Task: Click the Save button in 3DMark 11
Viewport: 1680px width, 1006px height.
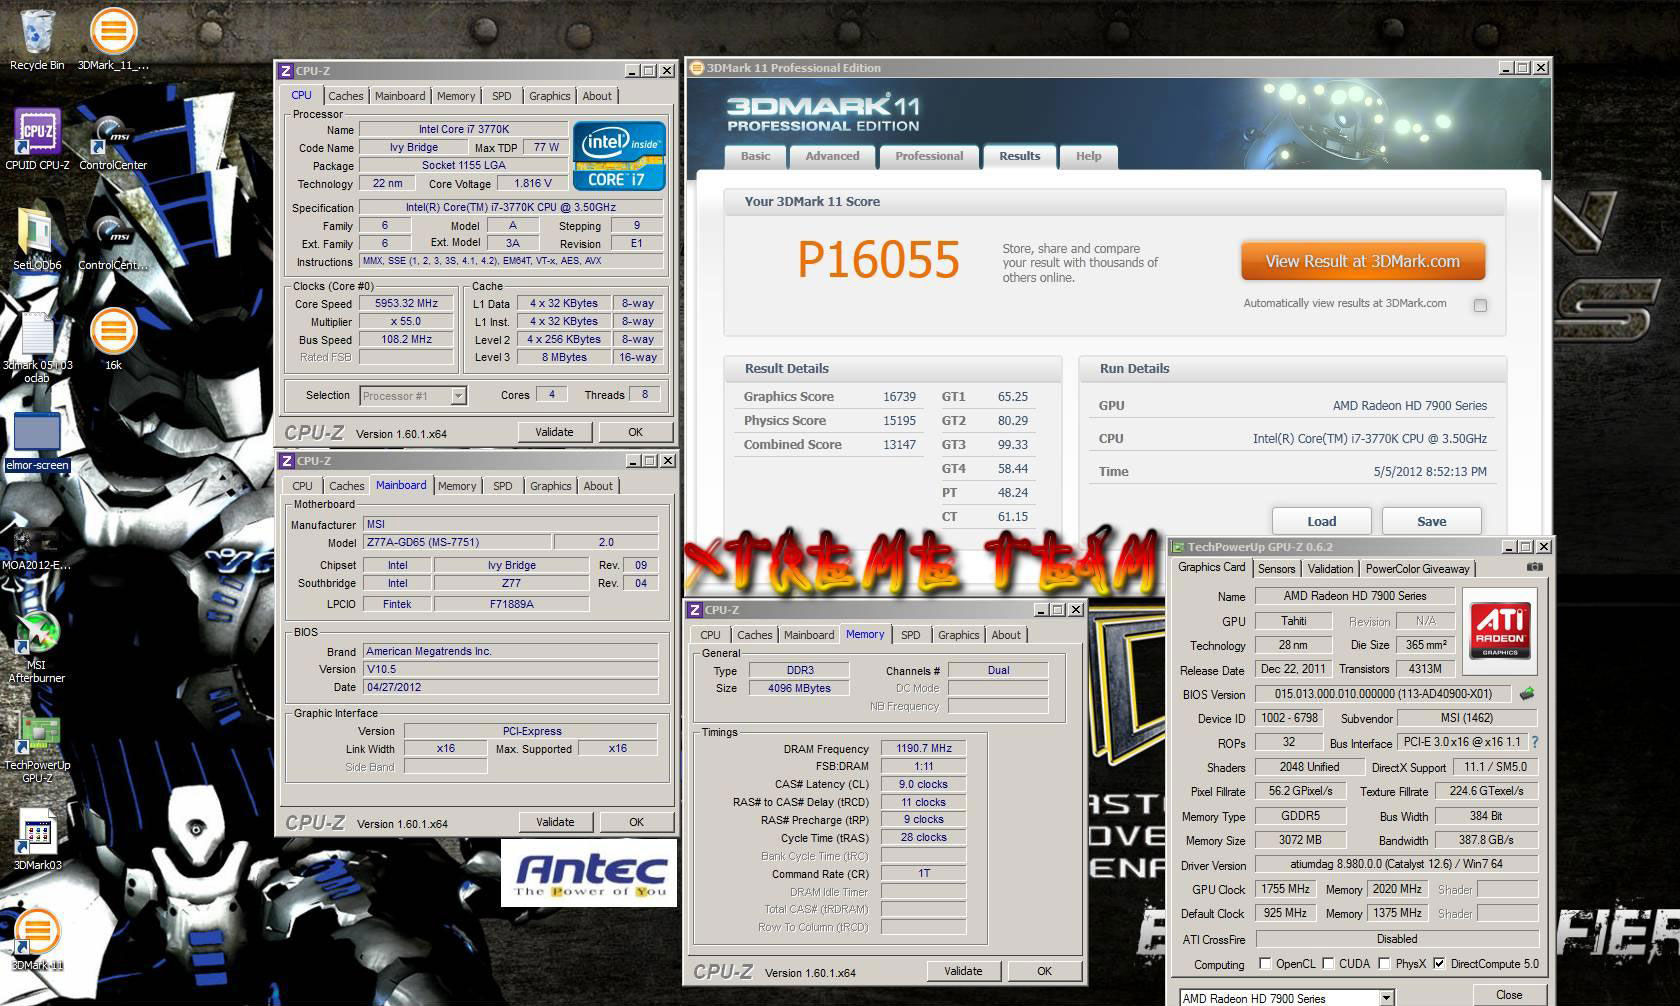Action: click(x=1431, y=521)
